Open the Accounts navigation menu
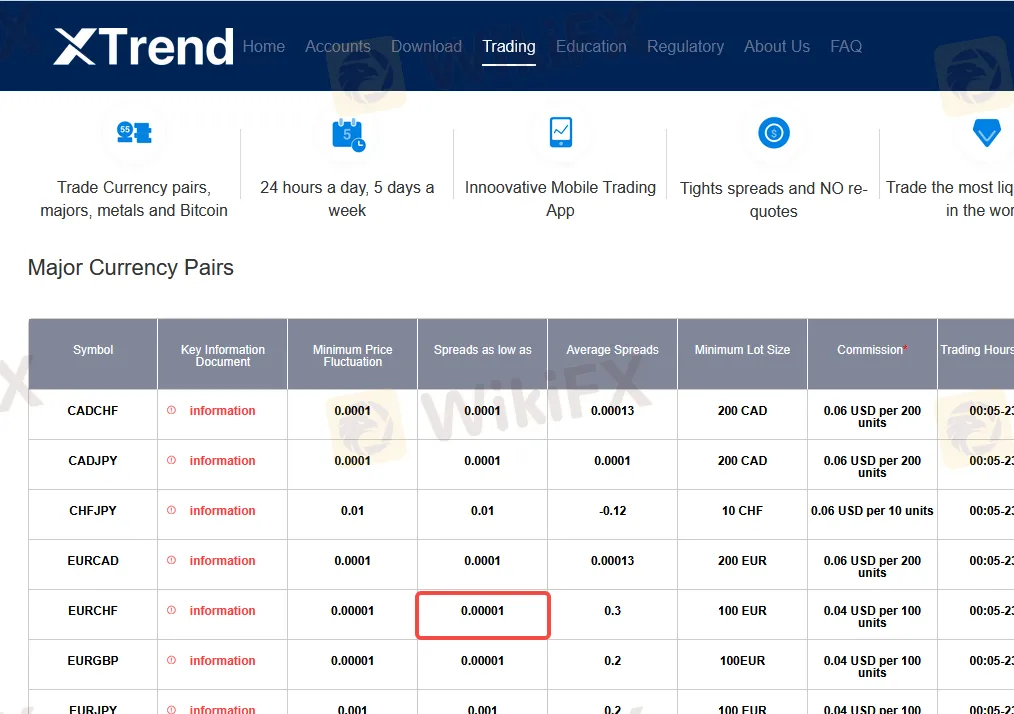1014x714 pixels. (337, 46)
